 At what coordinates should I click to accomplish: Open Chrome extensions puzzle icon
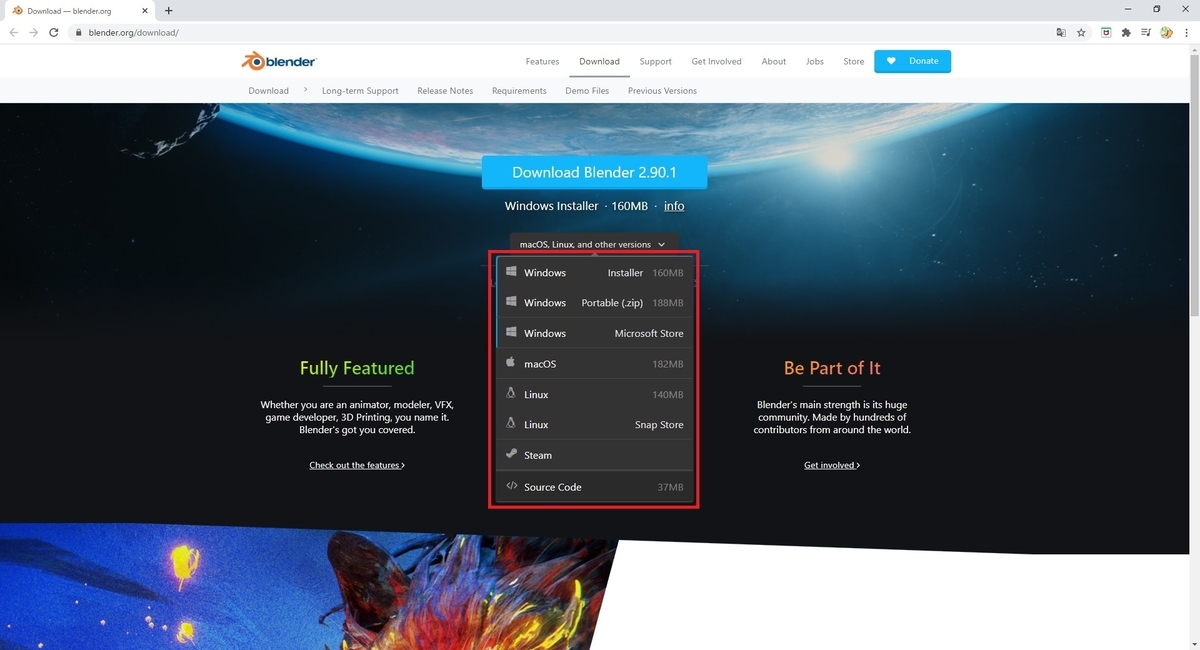(x=1126, y=32)
